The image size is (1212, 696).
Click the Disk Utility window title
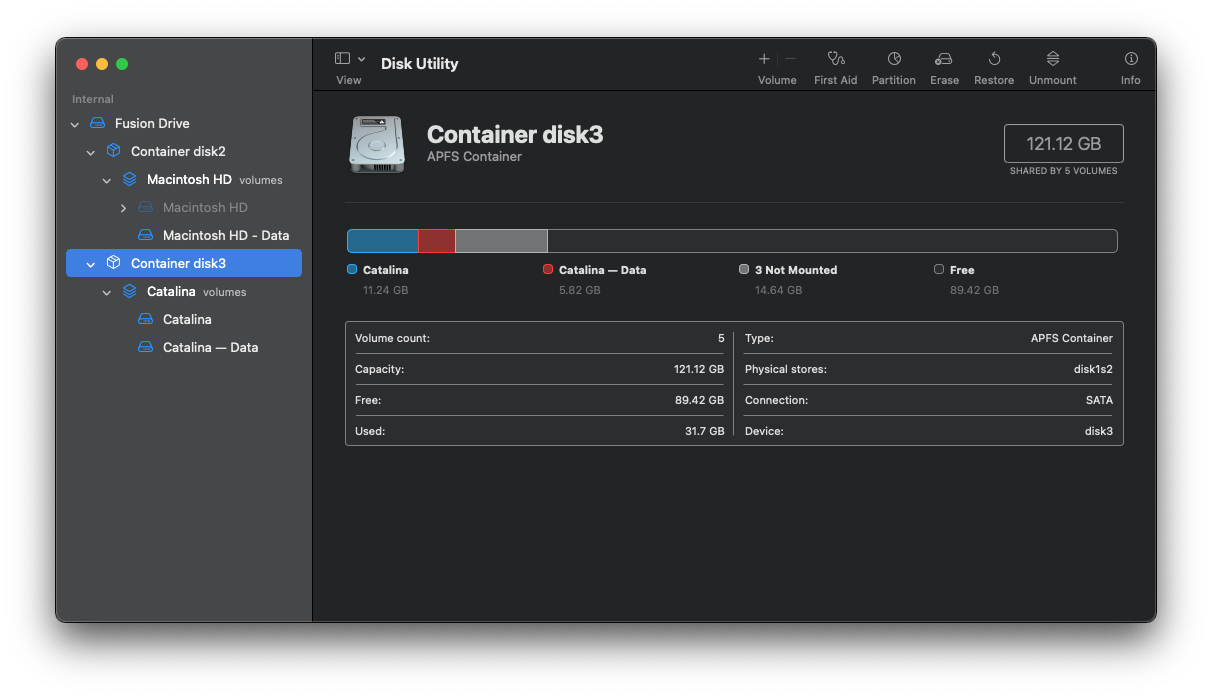coord(419,63)
